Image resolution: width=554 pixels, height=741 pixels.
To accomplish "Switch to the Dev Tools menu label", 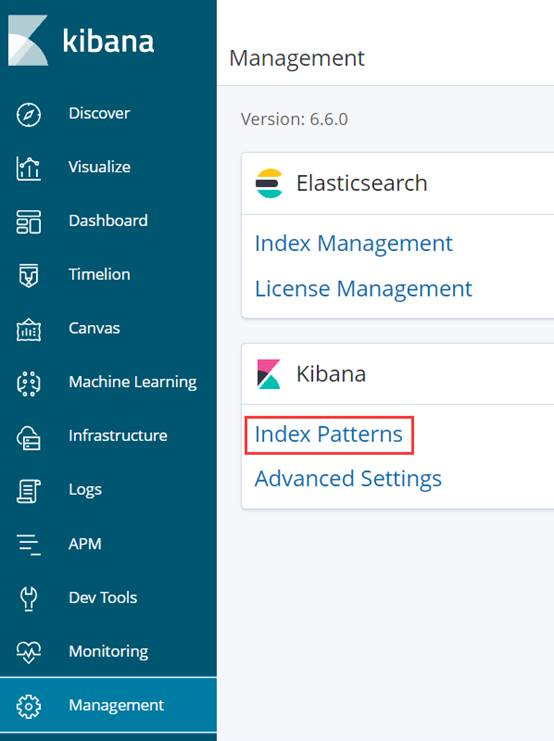I will point(103,597).
